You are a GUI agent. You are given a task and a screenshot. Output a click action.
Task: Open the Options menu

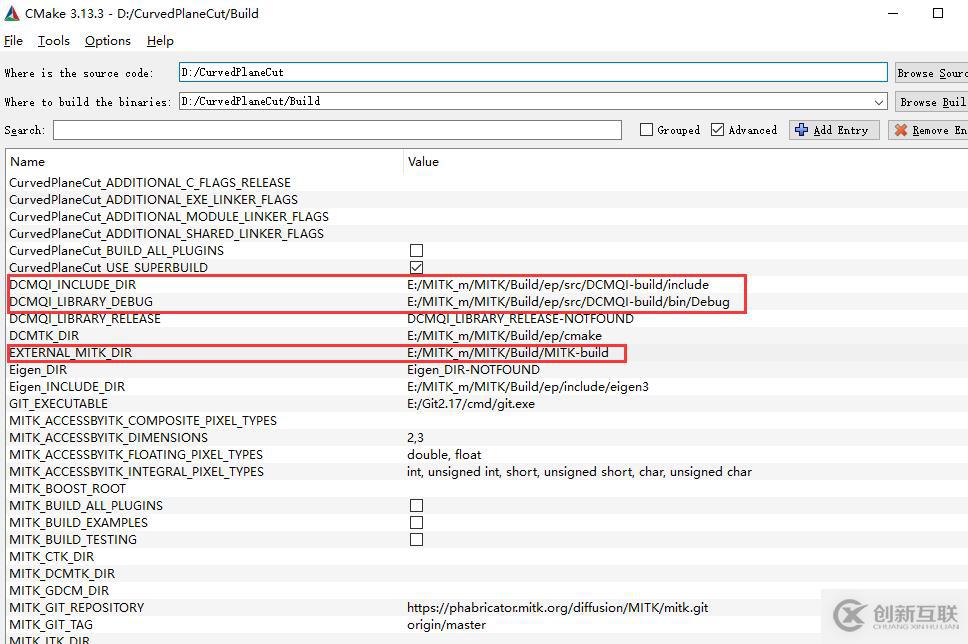pyautogui.click(x=108, y=41)
